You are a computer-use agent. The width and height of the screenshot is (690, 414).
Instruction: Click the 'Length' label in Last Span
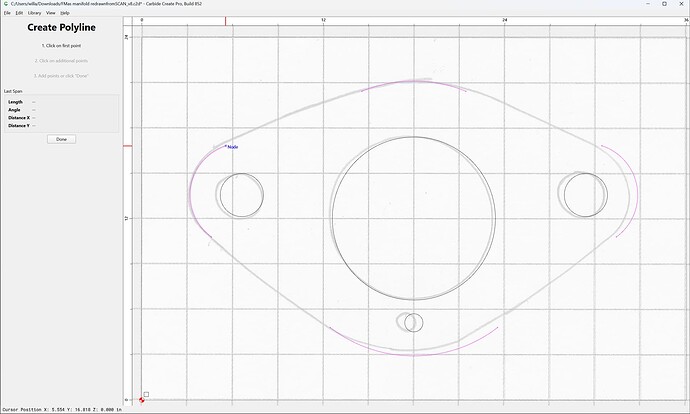(15, 102)
